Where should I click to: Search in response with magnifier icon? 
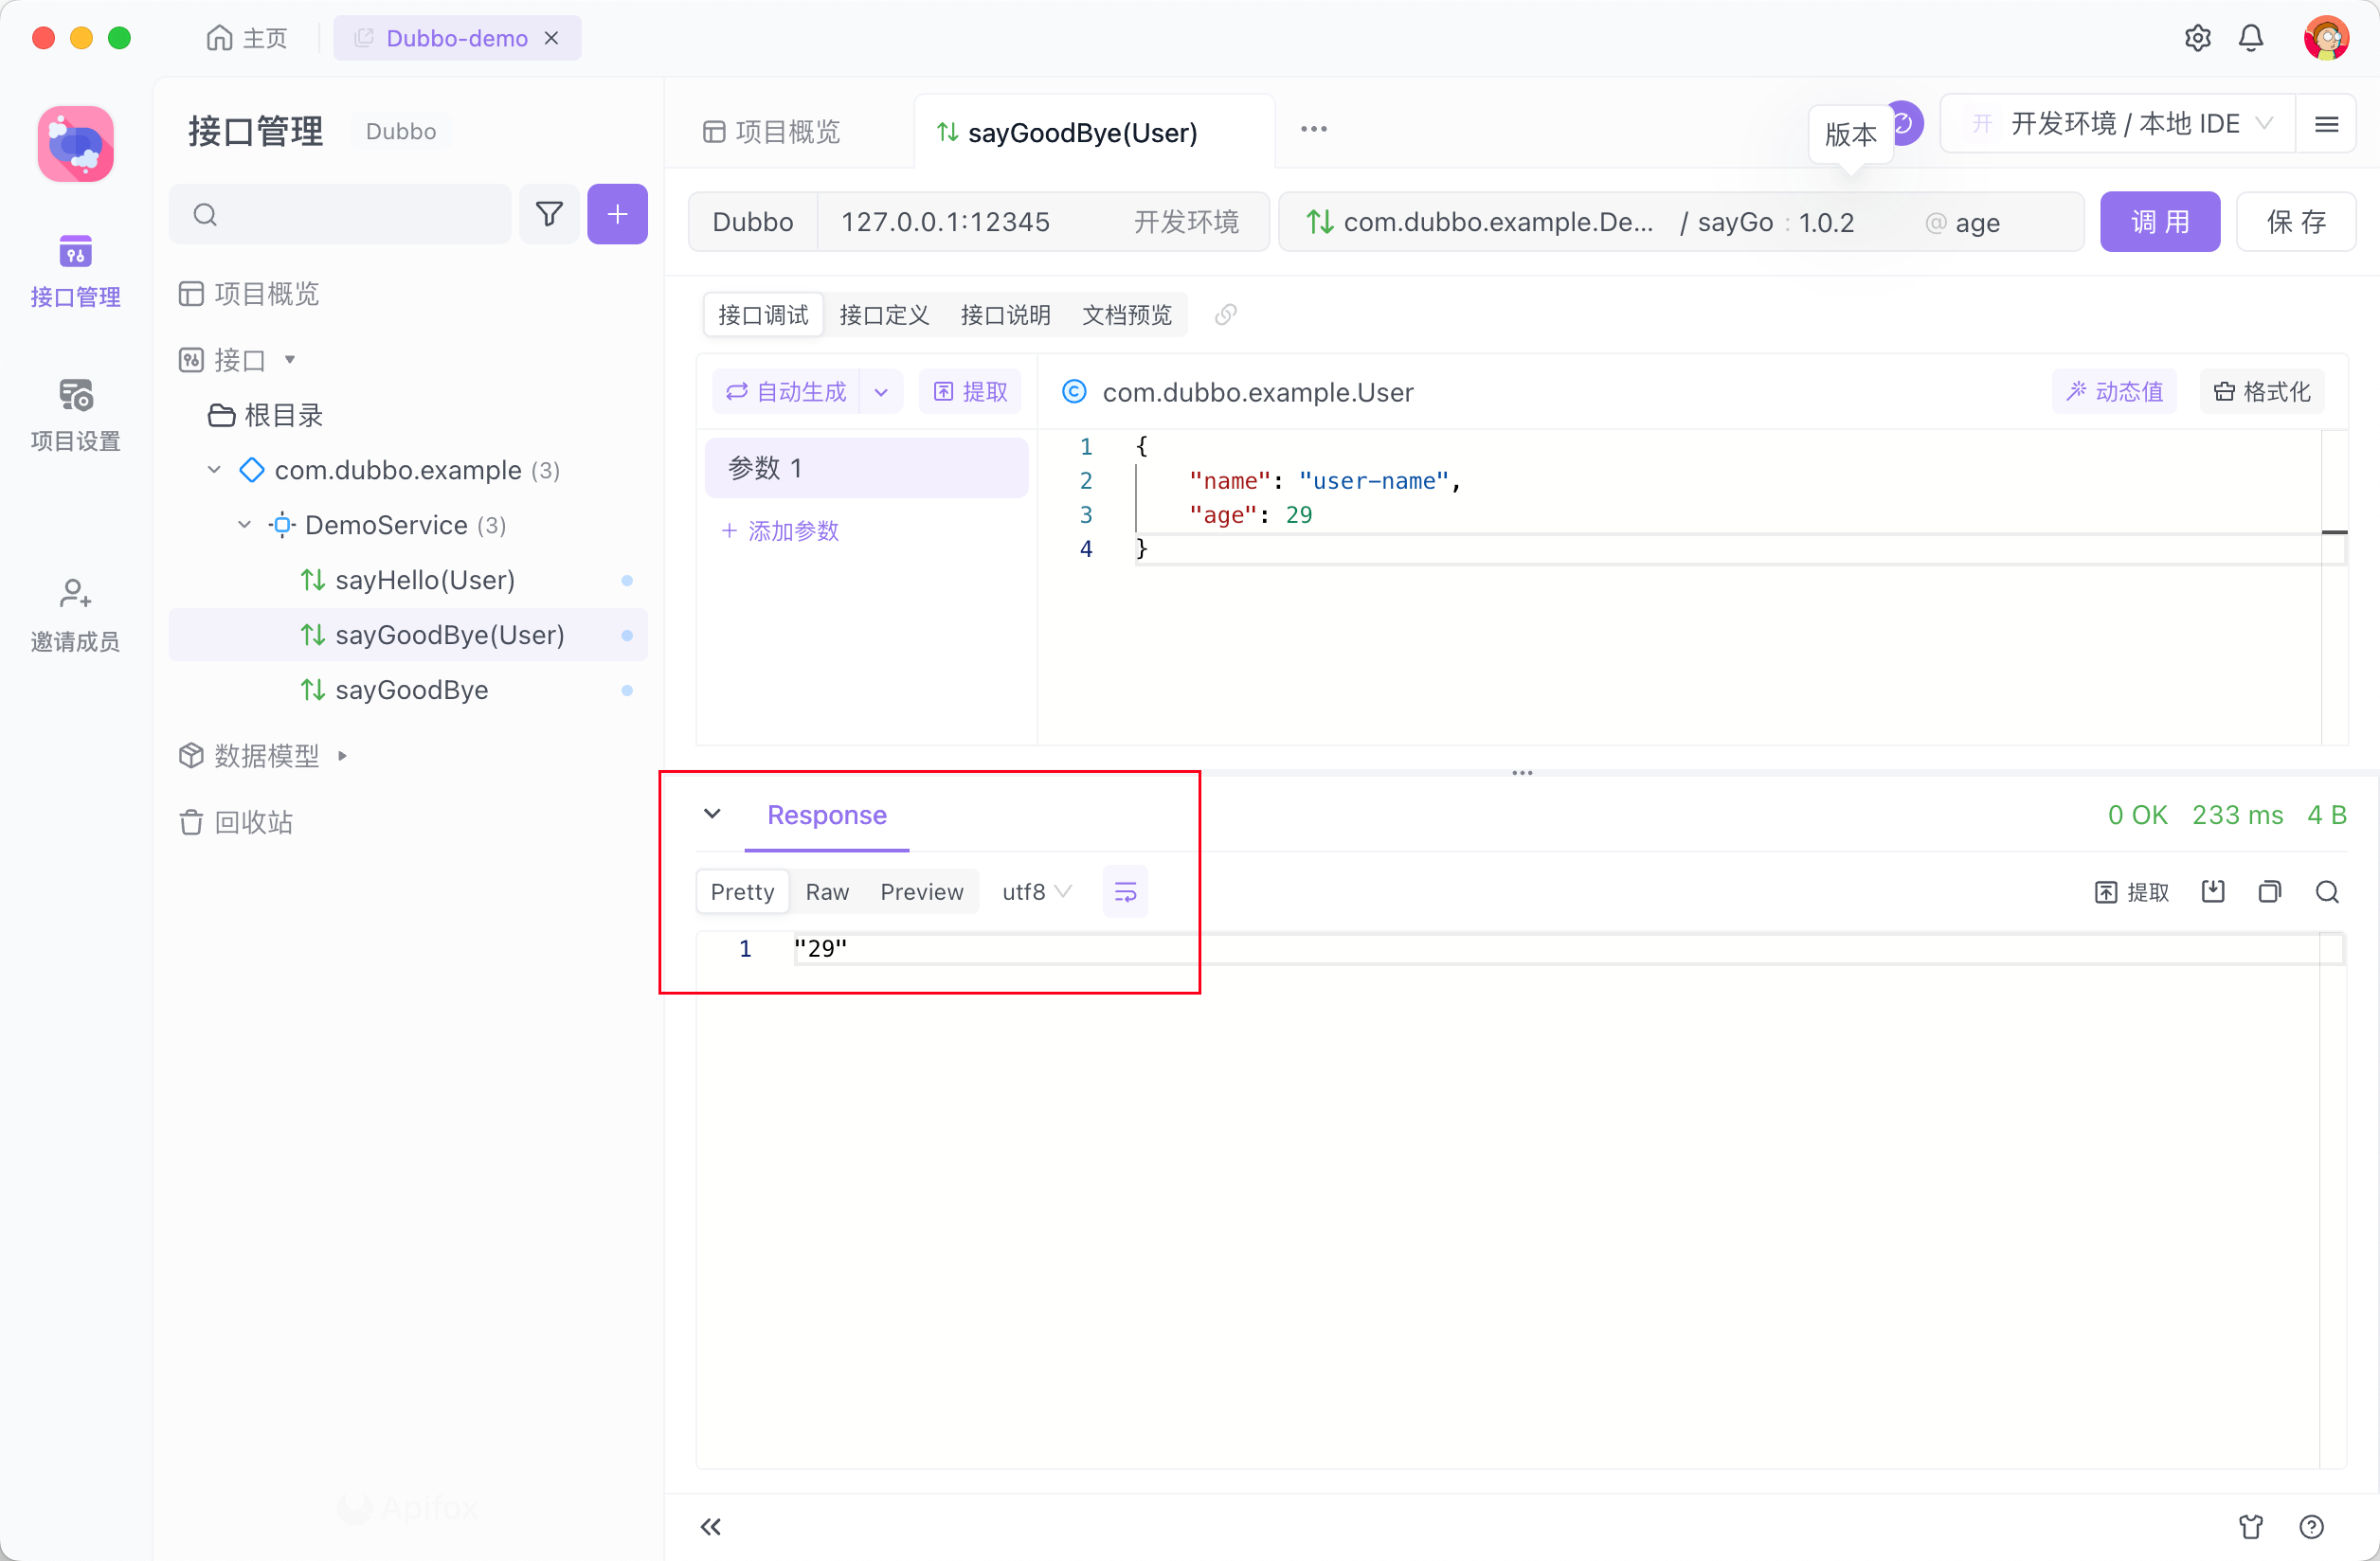2327,891
